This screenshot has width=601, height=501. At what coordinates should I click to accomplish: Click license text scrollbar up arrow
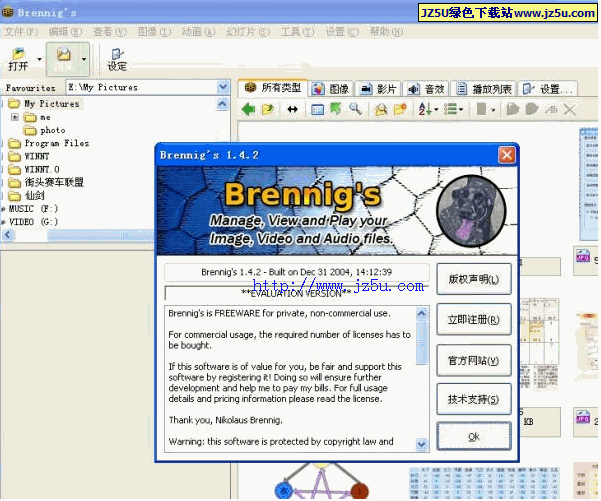point(421,314)
